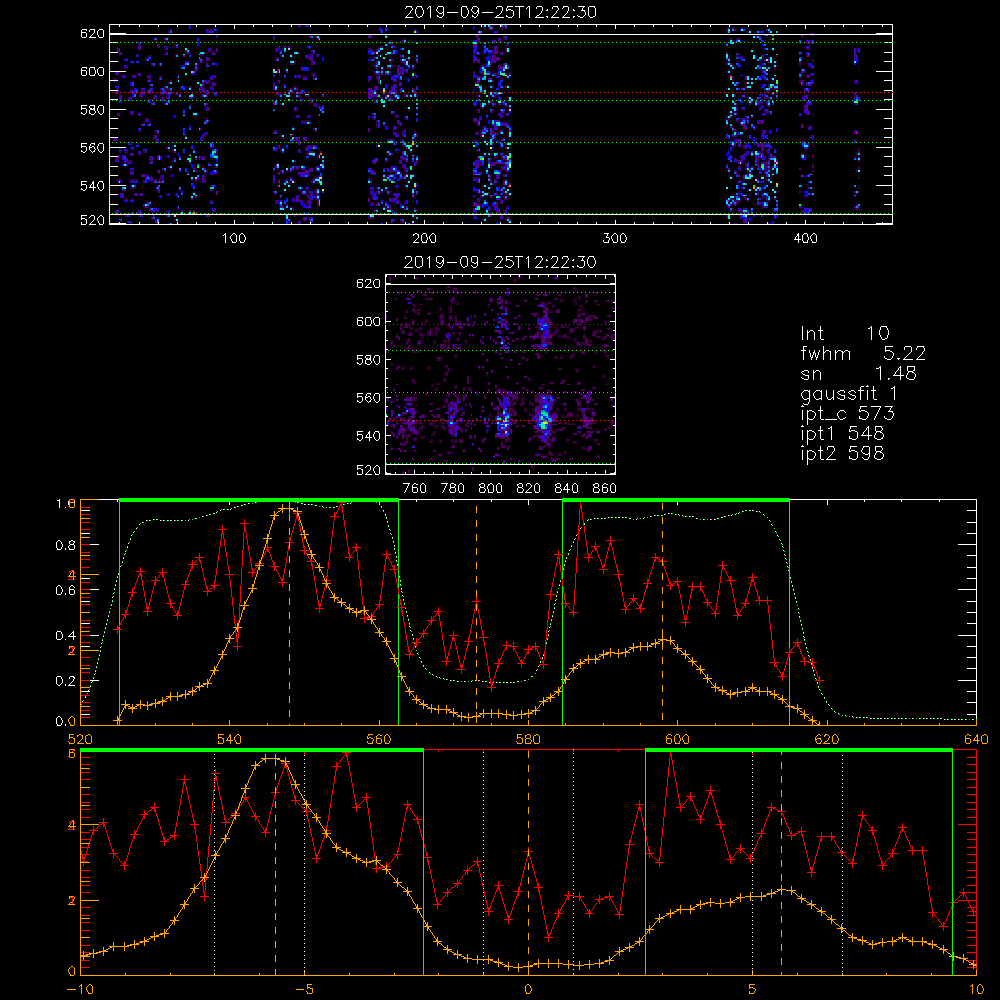Click y-axis label 620 on top plot

pos(92,33)
